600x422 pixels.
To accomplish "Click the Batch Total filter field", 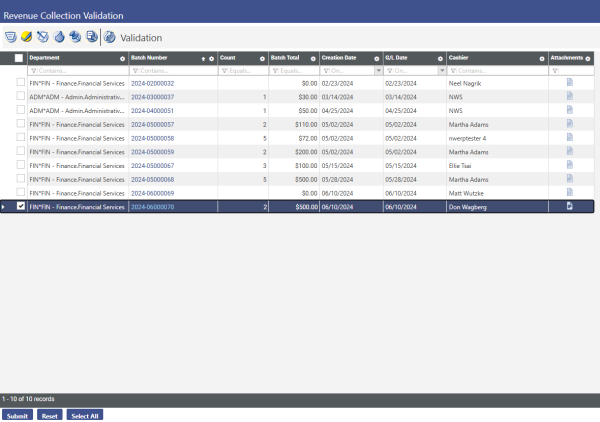I will pyautogui.click(x=294, y=70).
